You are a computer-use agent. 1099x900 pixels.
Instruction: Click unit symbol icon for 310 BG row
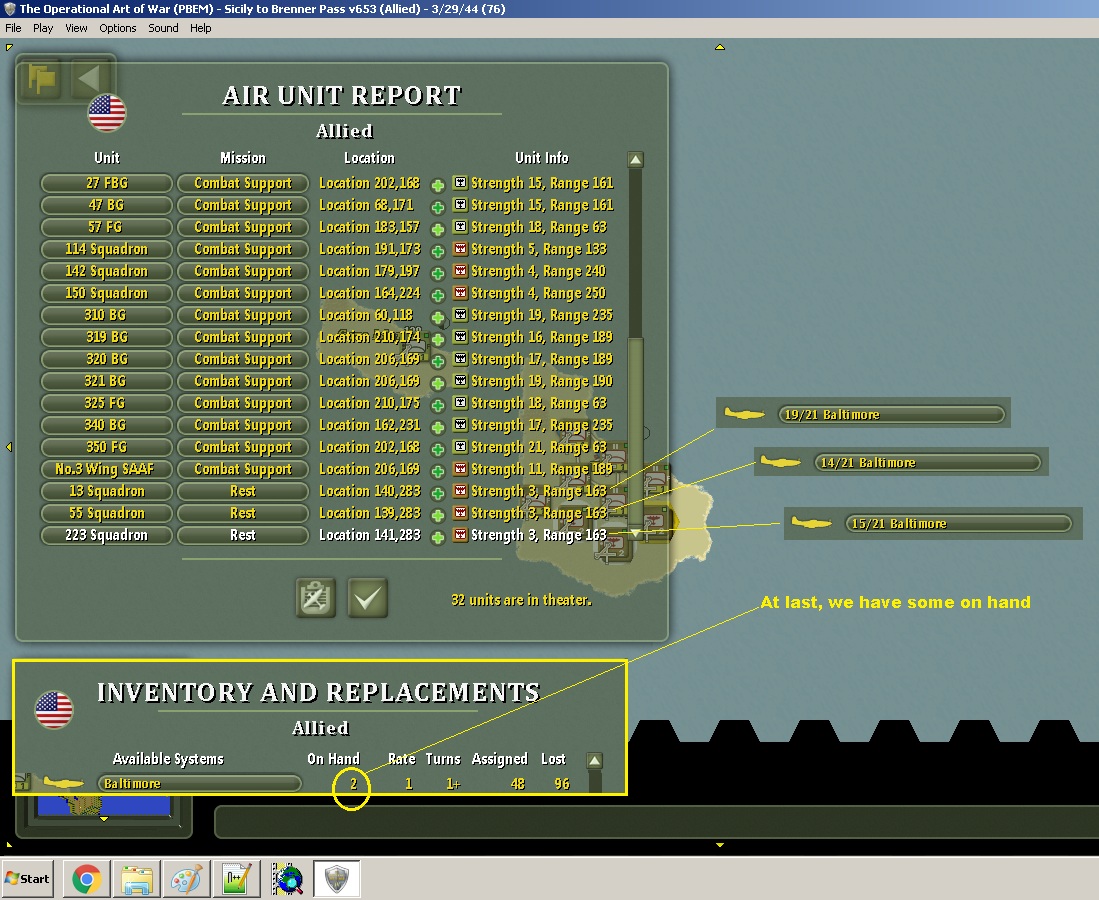point(460,315)
